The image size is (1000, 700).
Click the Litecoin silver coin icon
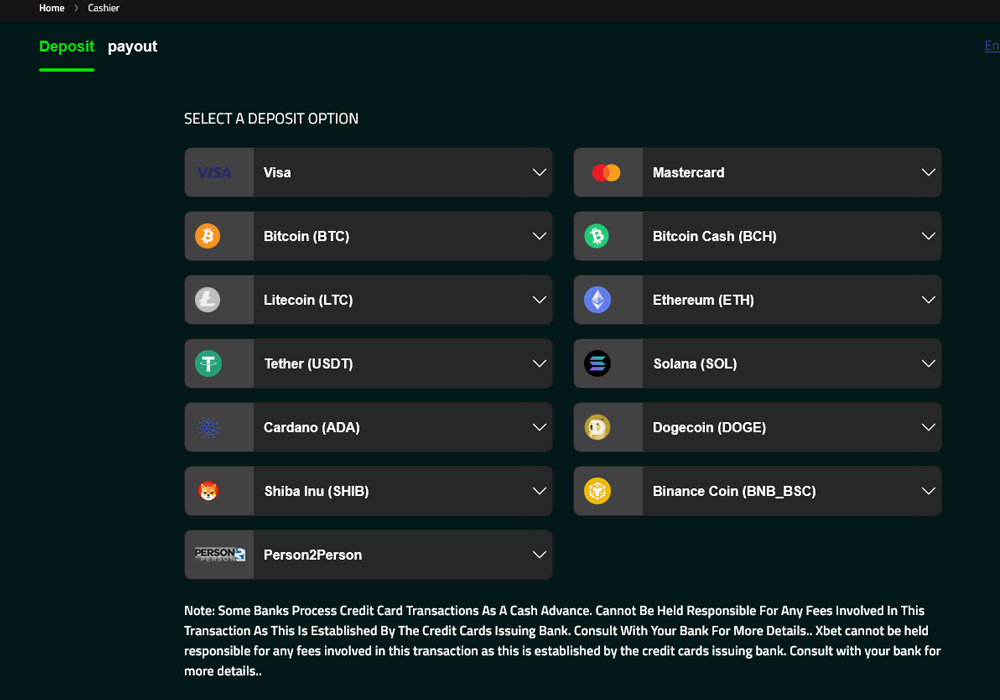tap(208, 300)
